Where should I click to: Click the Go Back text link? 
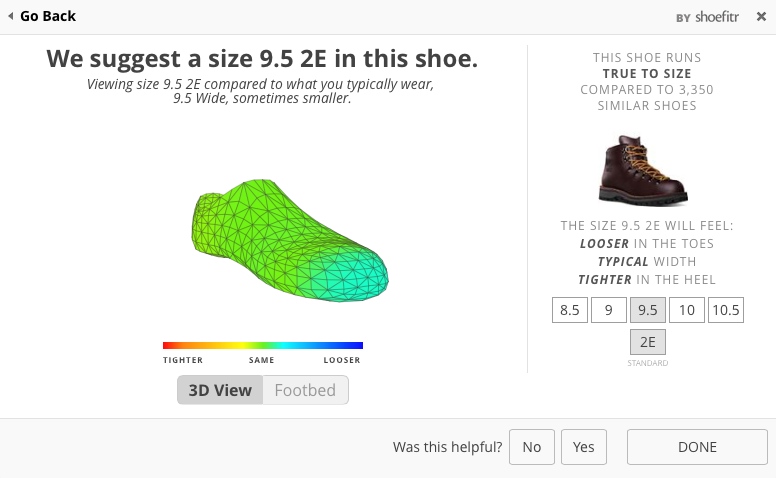coord(48,16)
